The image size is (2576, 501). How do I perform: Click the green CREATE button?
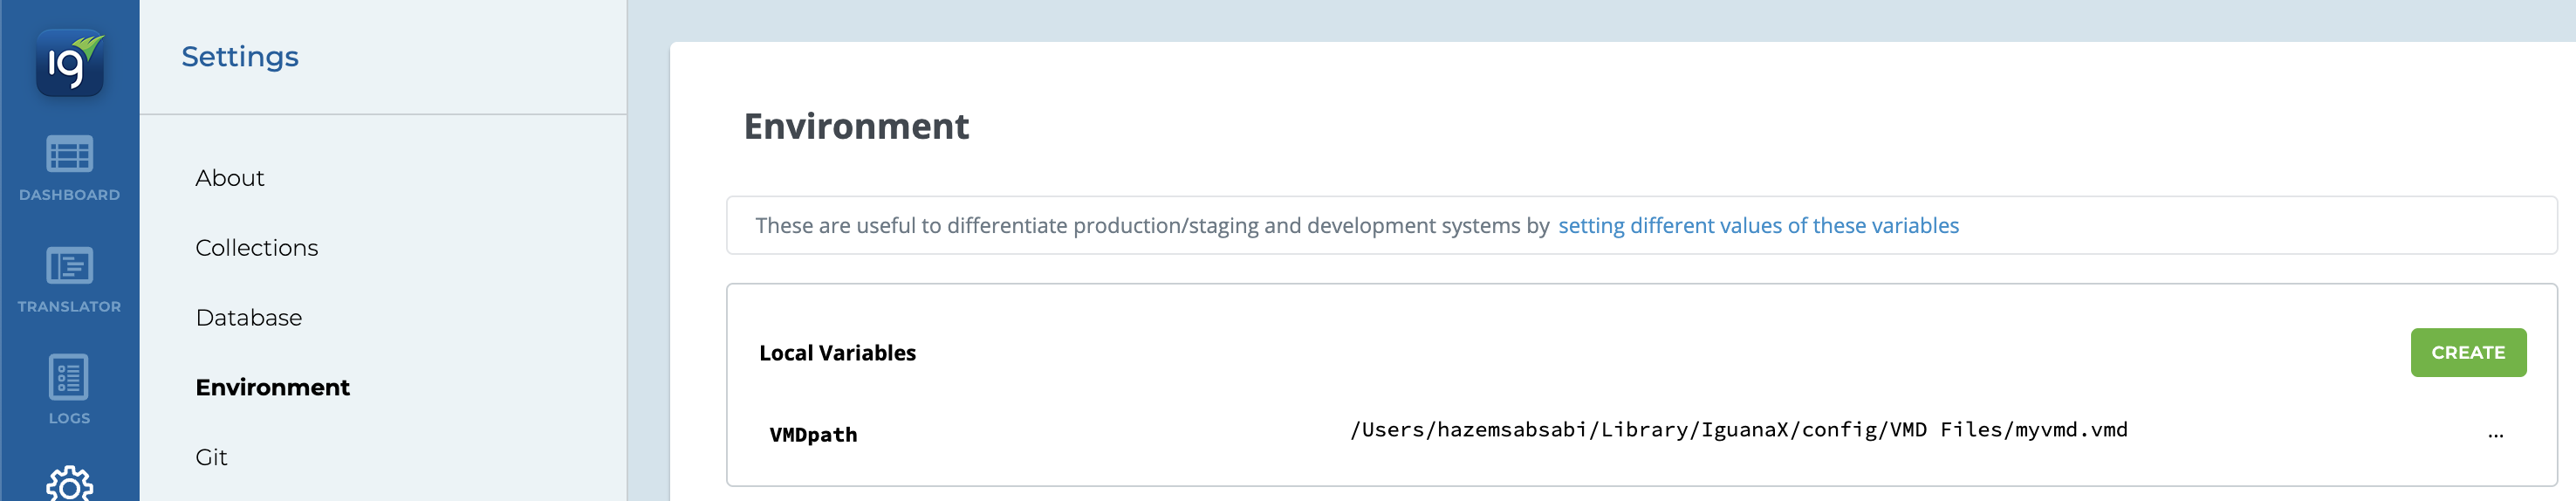[x=2468, y=353]
